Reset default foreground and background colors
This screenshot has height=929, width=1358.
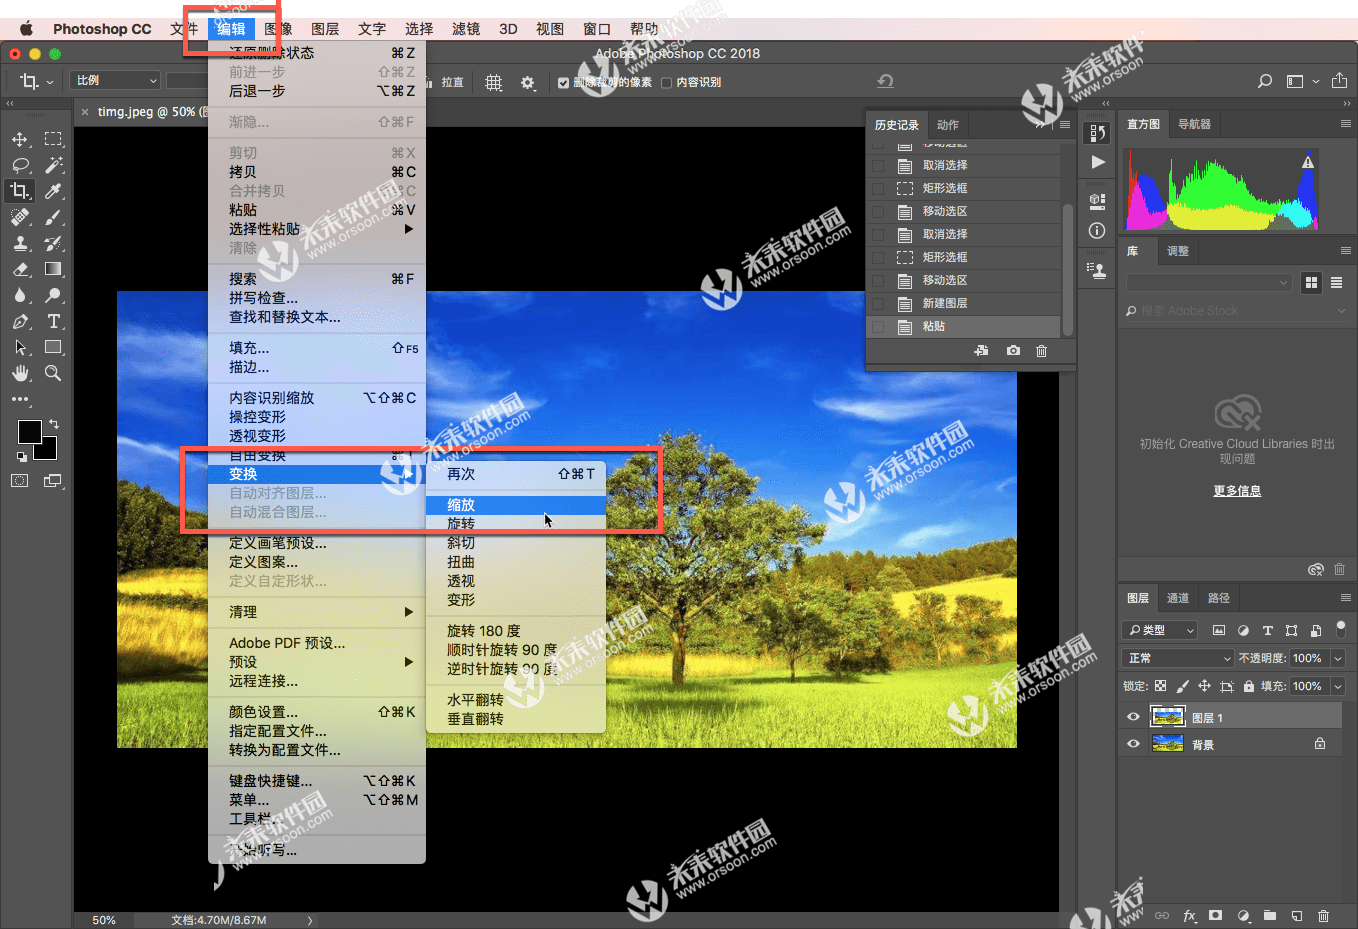point(21,457)
